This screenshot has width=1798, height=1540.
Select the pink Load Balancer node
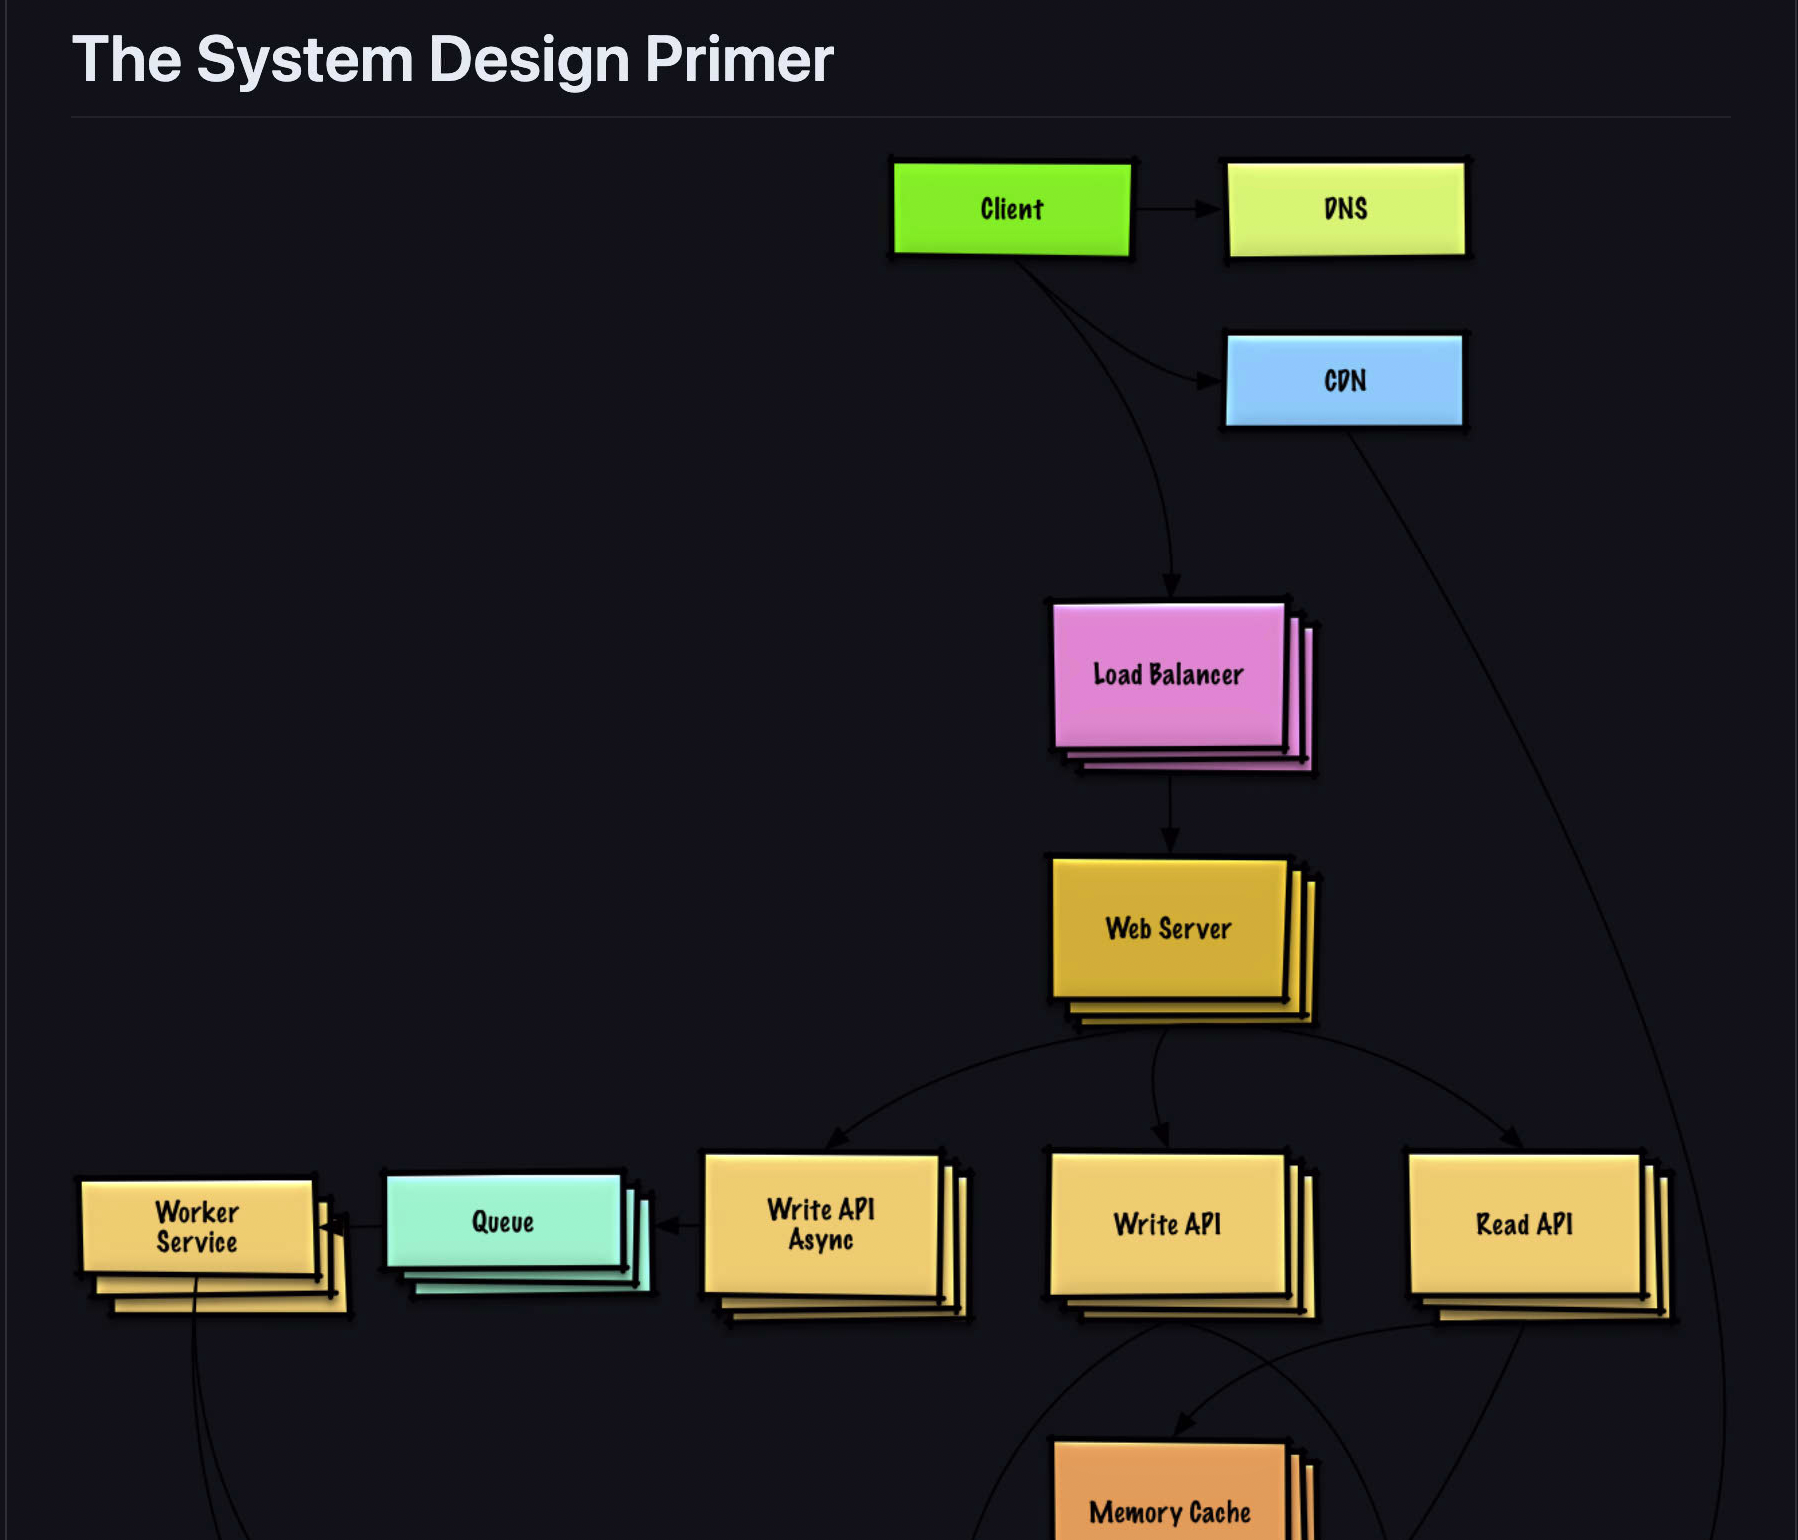tap(1168, 676)
